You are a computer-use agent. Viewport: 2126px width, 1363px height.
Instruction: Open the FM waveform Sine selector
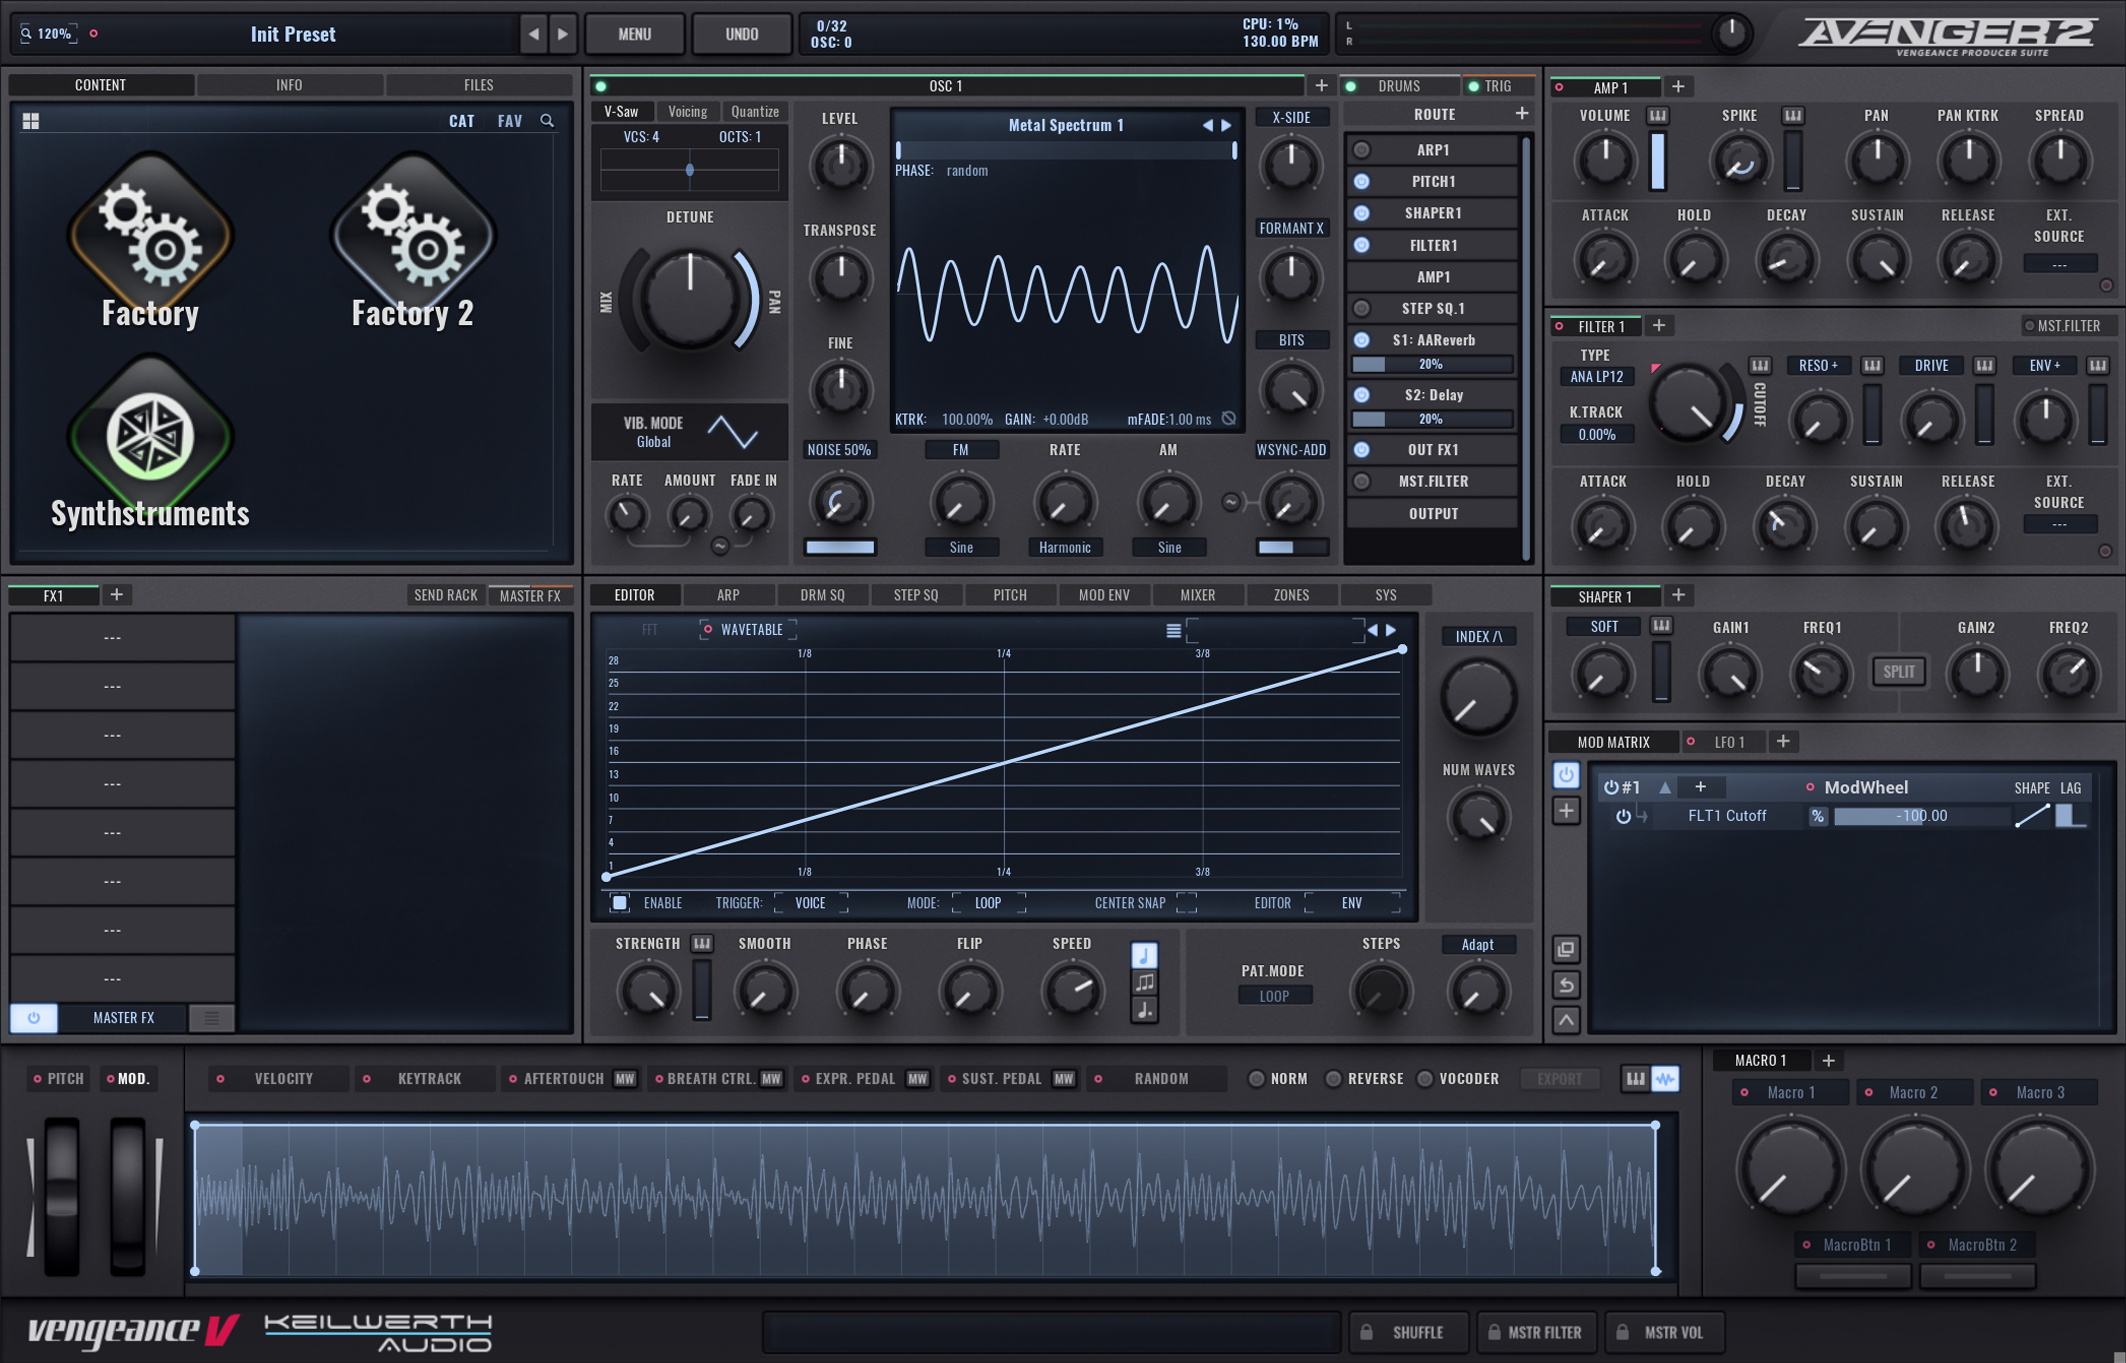[x=961, y=547]
